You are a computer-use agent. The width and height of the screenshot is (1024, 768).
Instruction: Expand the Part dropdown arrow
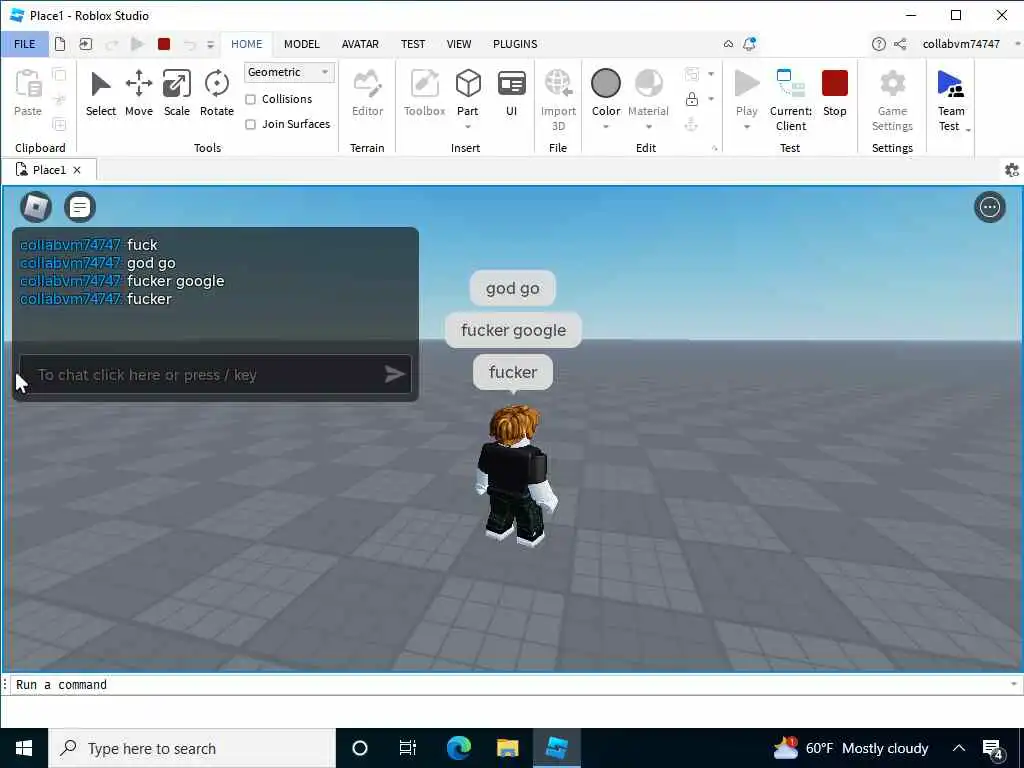468,127
